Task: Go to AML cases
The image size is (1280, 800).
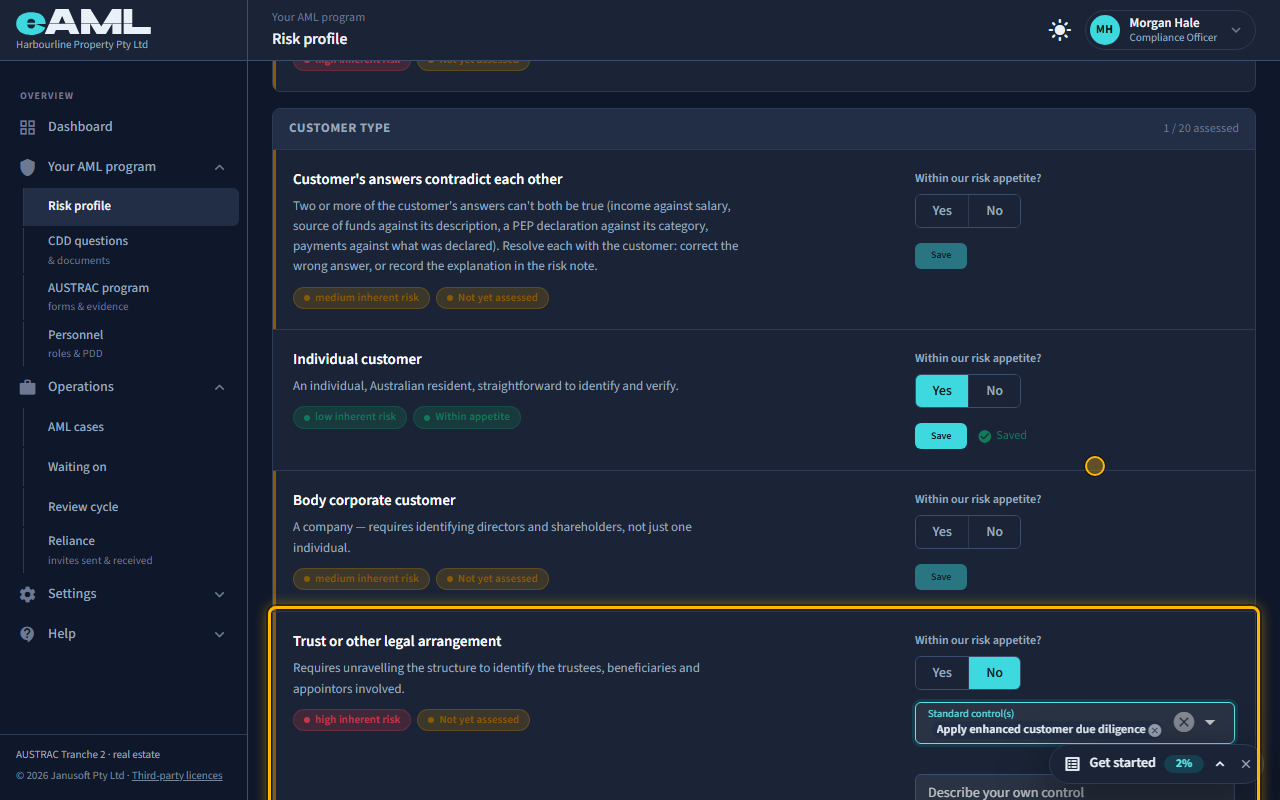Action: pyautogui.click(x=131, y=427)
